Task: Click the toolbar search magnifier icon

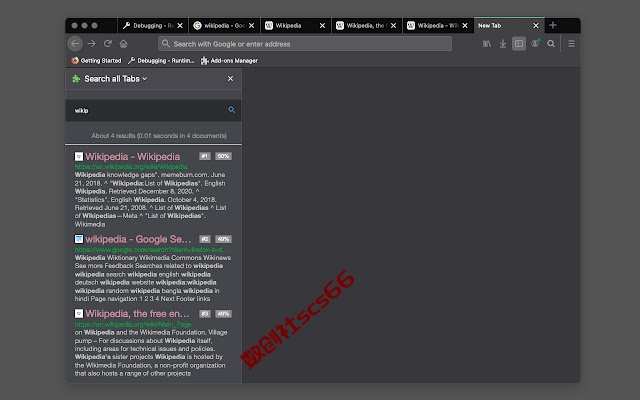Action: [551, 43]
